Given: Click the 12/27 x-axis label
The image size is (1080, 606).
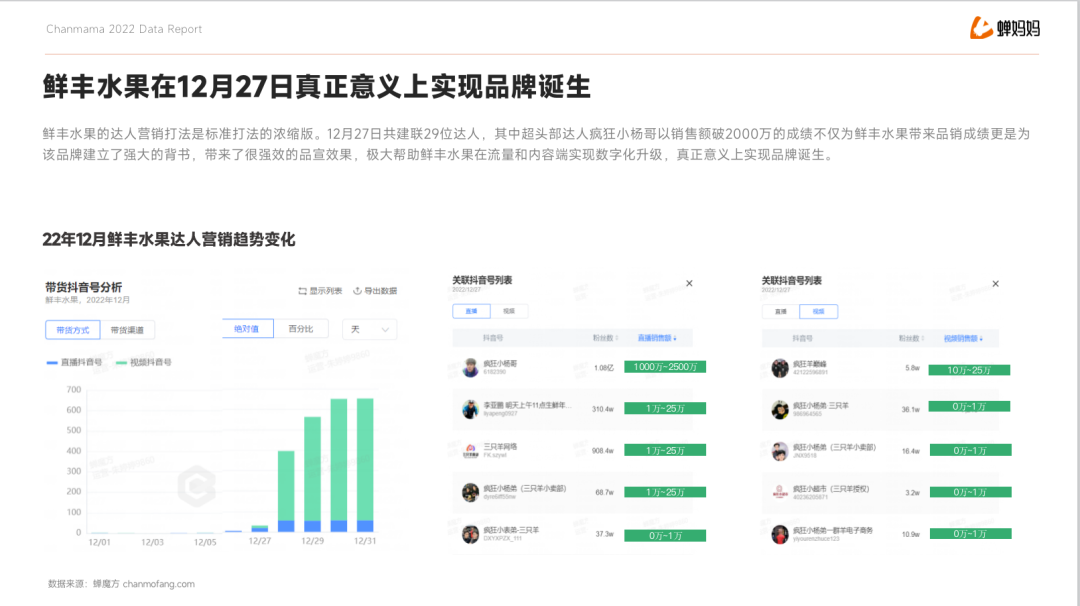Looking at the screenshot, I should (x=260, y=541).
